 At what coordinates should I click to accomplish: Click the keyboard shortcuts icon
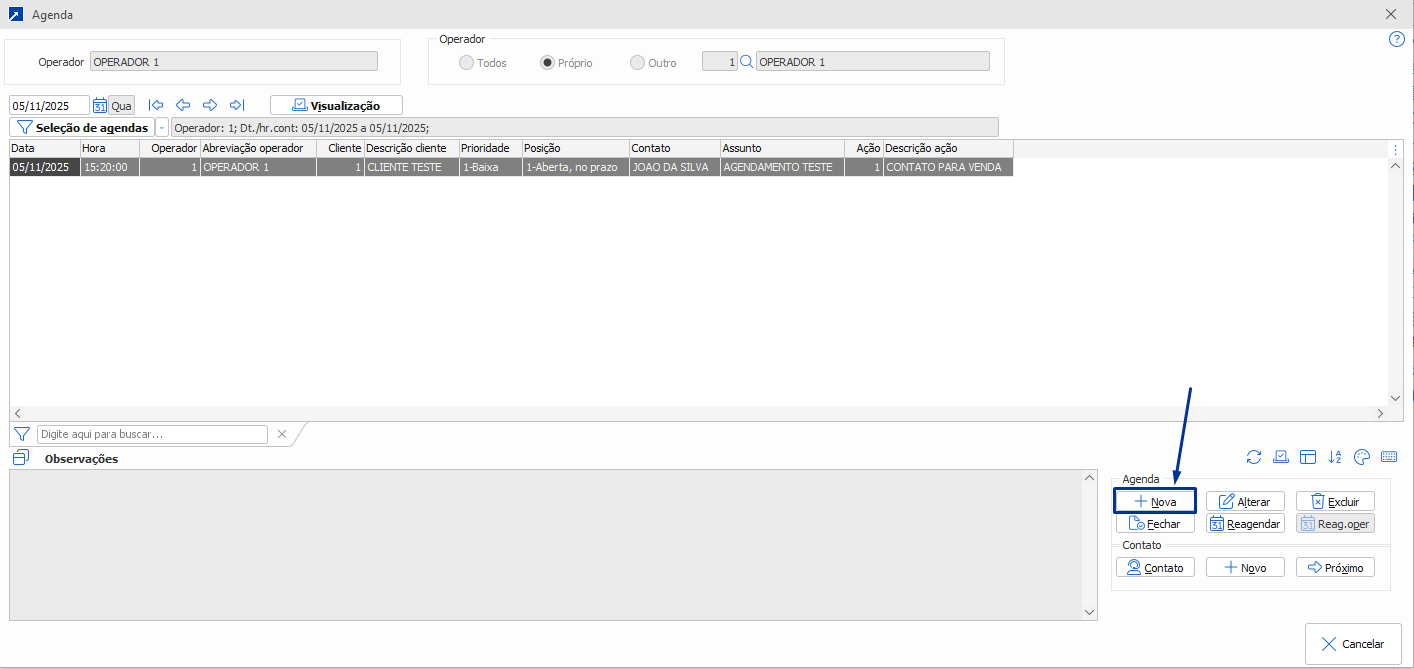point(1388,457)
